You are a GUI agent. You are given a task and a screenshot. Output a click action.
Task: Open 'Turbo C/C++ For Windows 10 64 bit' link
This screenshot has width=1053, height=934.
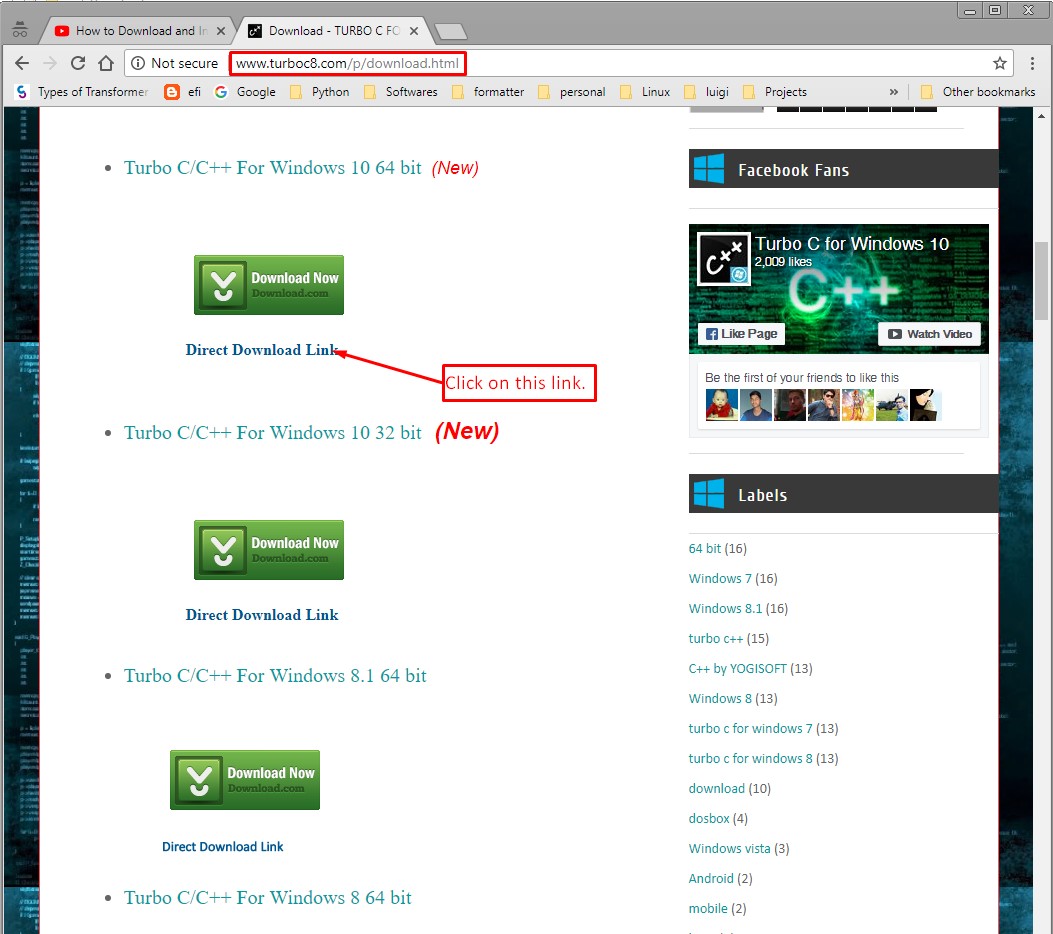(x=273, y=167)
